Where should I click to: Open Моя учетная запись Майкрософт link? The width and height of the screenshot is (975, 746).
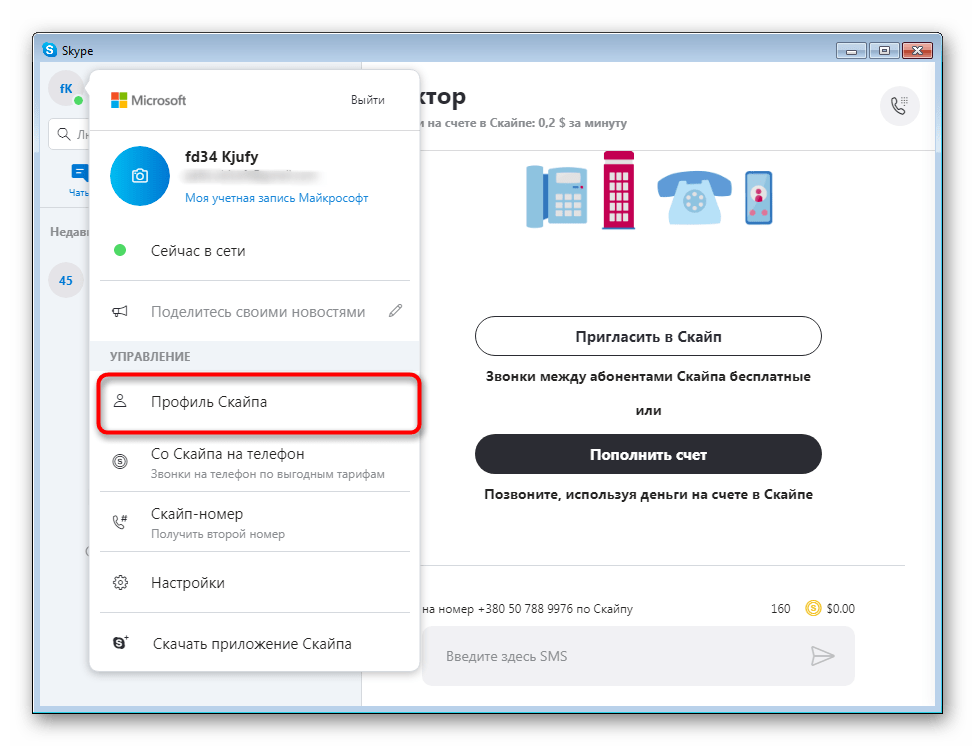[x=277, y=198]
